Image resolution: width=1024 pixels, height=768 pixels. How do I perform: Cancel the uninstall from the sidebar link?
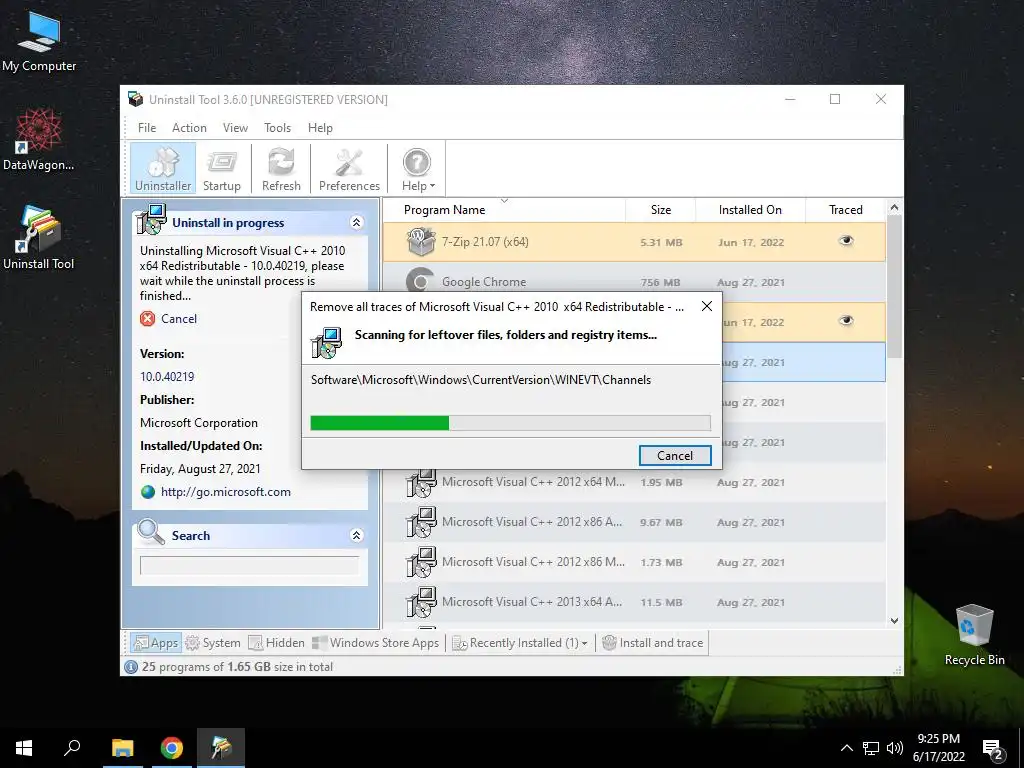click(179, 319)
